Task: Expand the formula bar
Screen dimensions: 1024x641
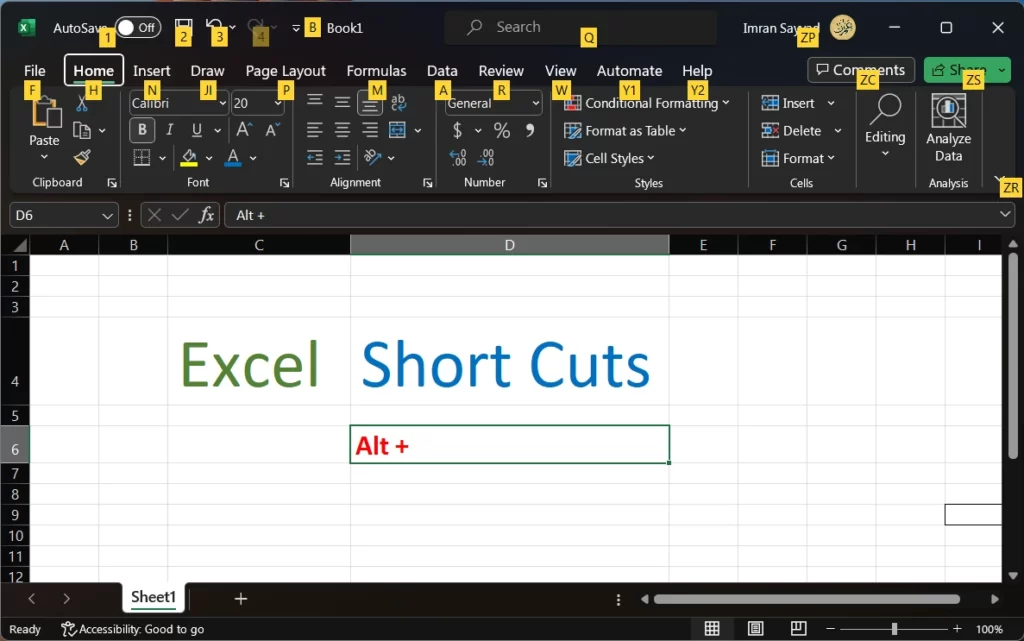Action: pyautogui.click(x=1005, y=214)
